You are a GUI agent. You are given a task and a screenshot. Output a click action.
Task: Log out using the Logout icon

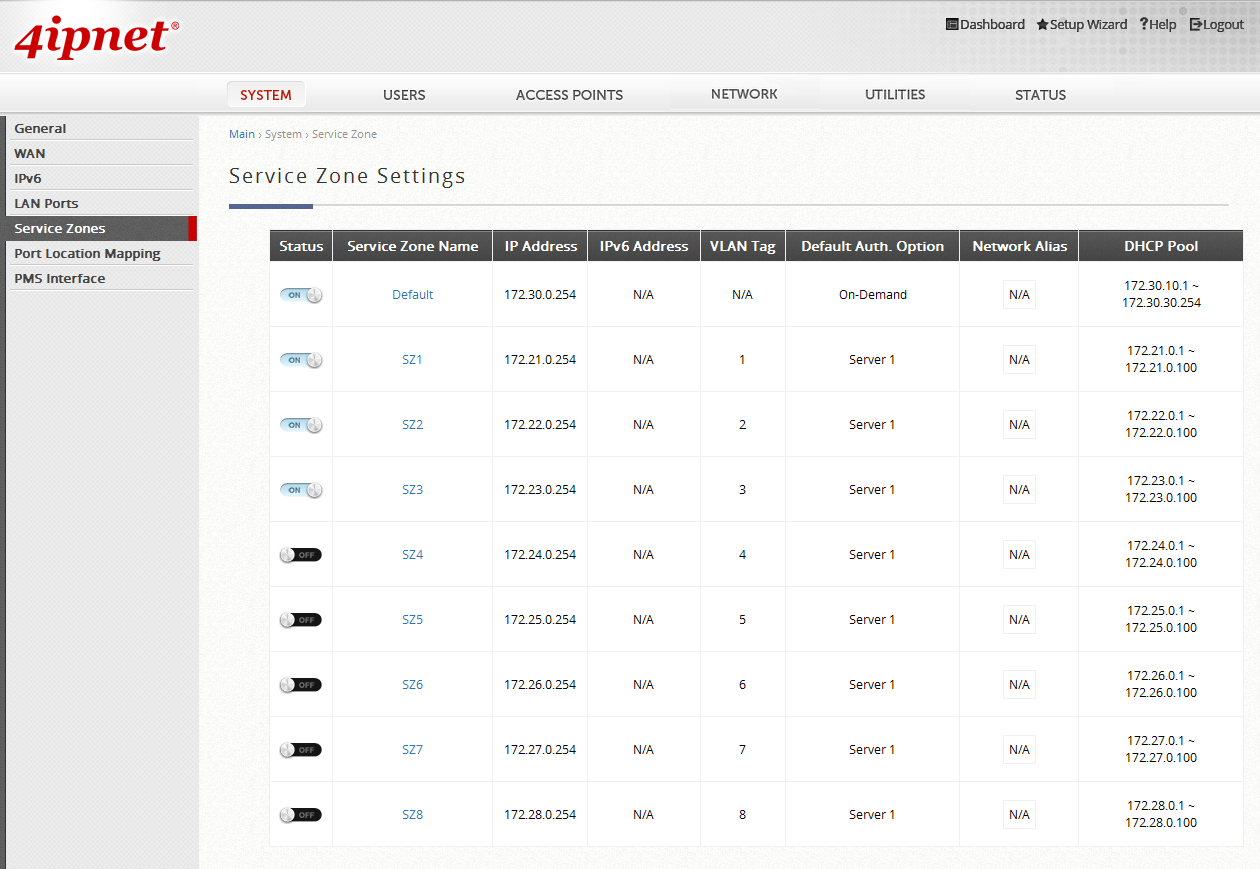tap(1194, 24)
